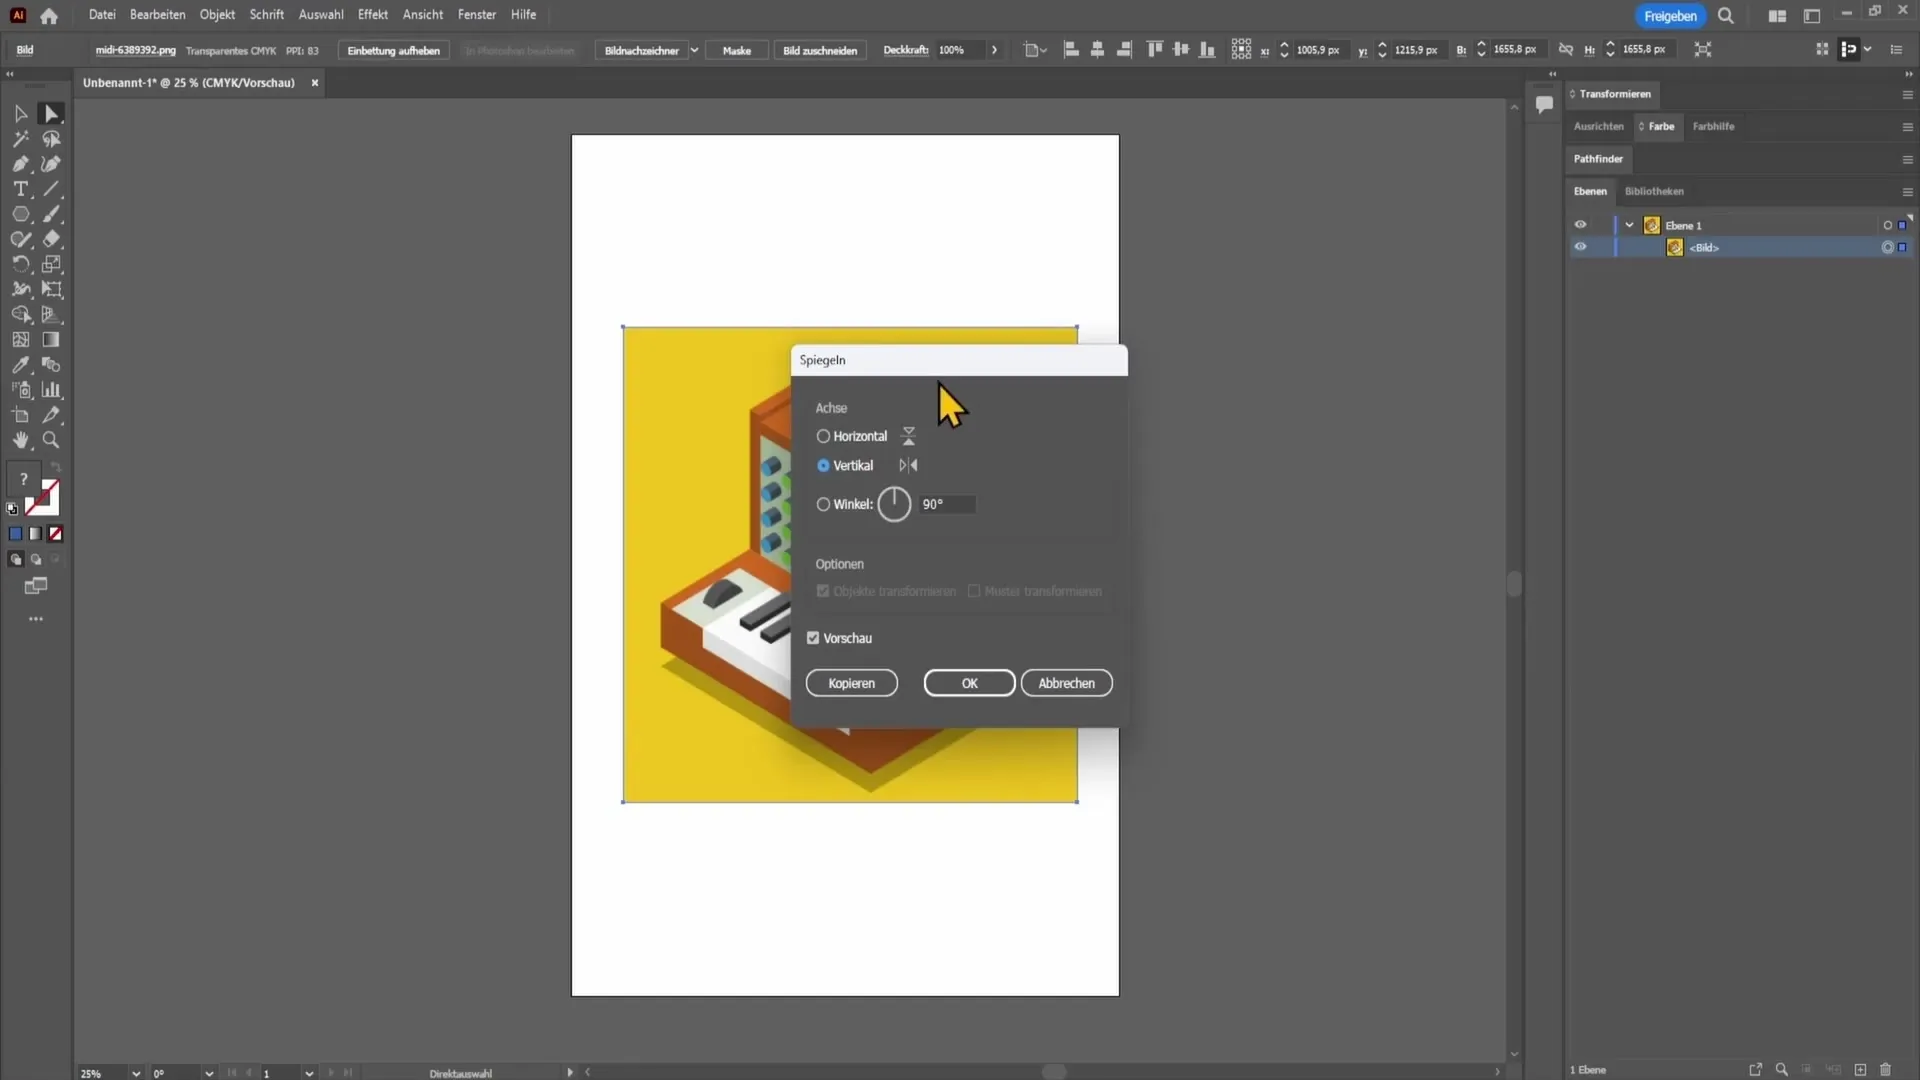The height and width of the screenshot is (1080, 1920).
Task: Click the Freigeben share button
Action: 1670,16
